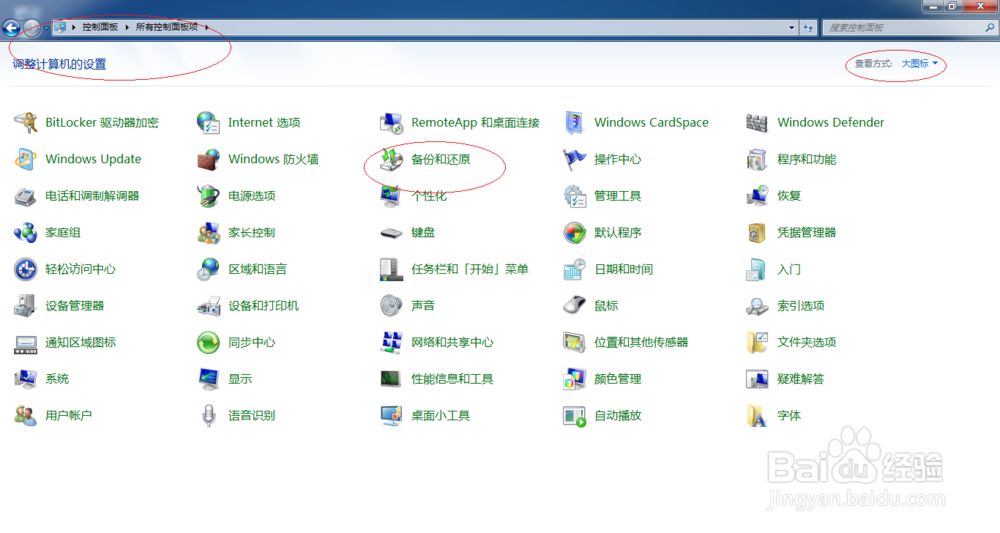Click the search magnifier icon

click(x=989, y=27)
